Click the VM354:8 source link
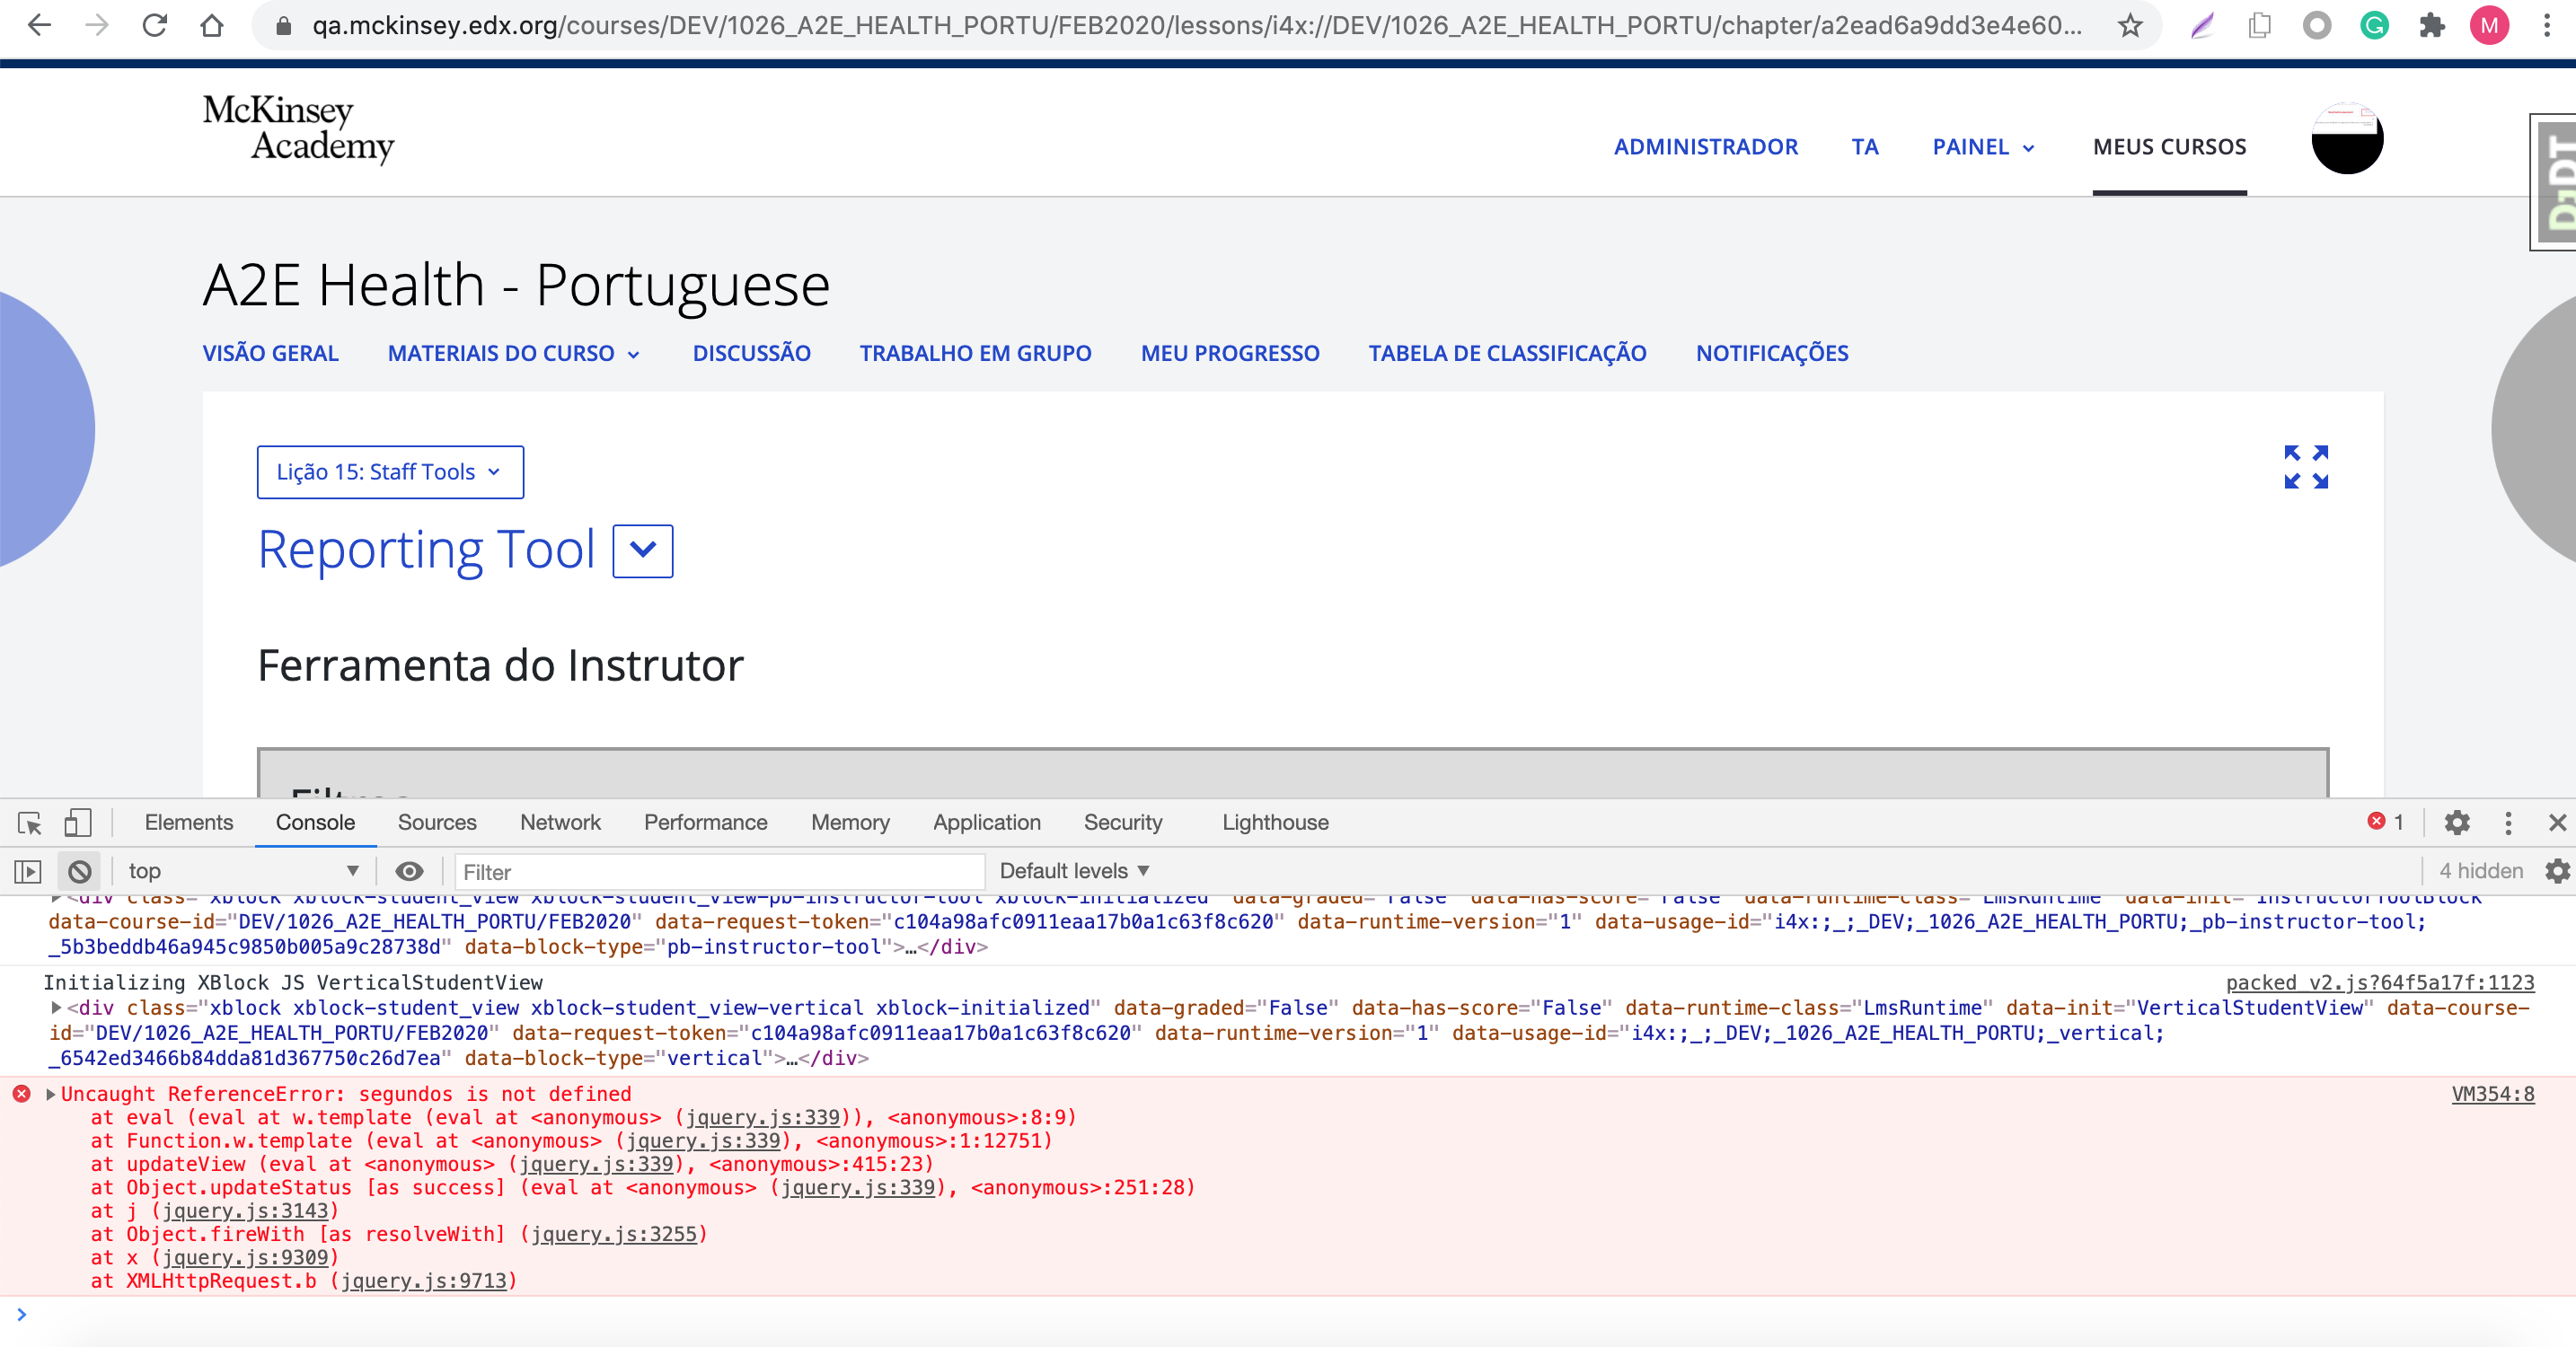 tap(2492, 1094)
